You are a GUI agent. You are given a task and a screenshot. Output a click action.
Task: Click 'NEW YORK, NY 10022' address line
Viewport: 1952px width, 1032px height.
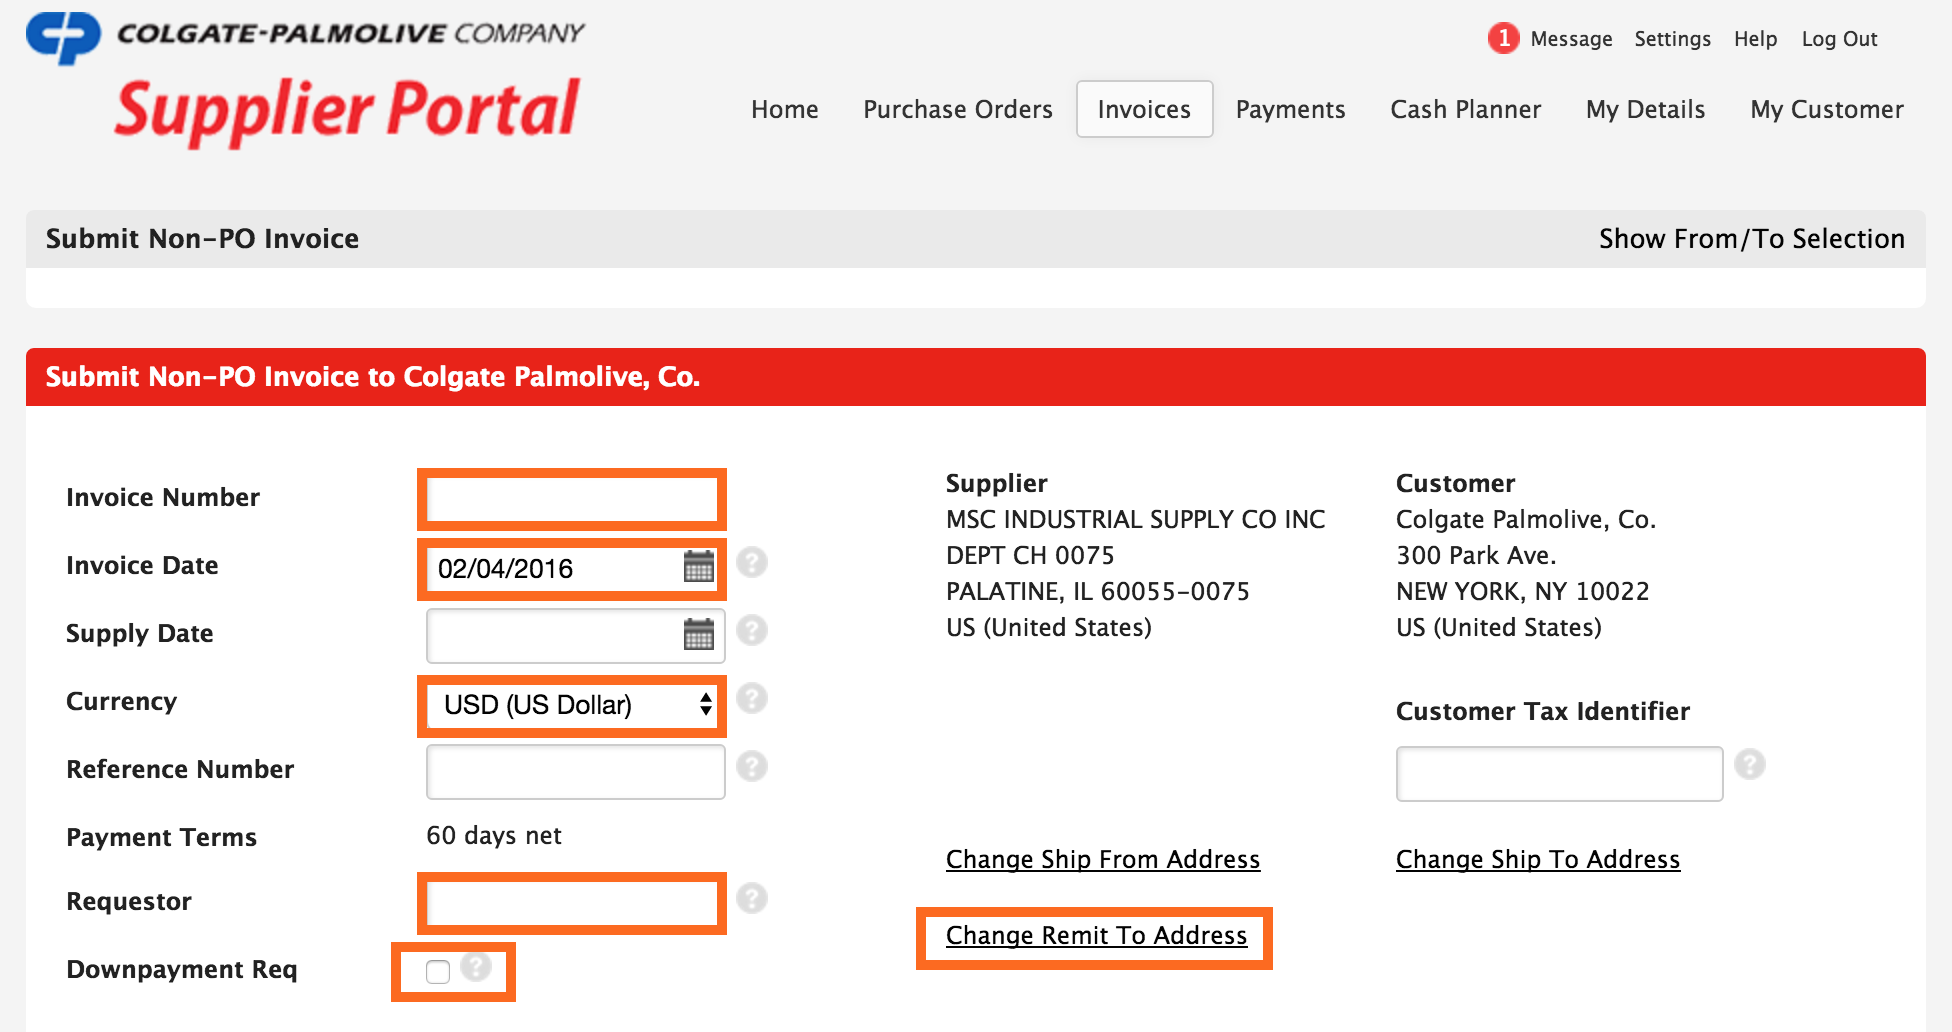click(1523, 591)
